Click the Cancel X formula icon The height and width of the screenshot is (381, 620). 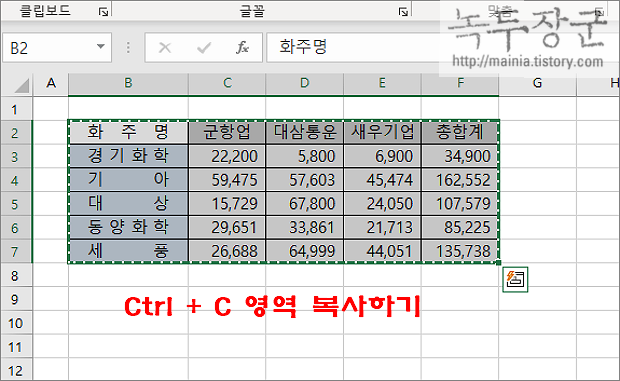click(x=164, y=48)
